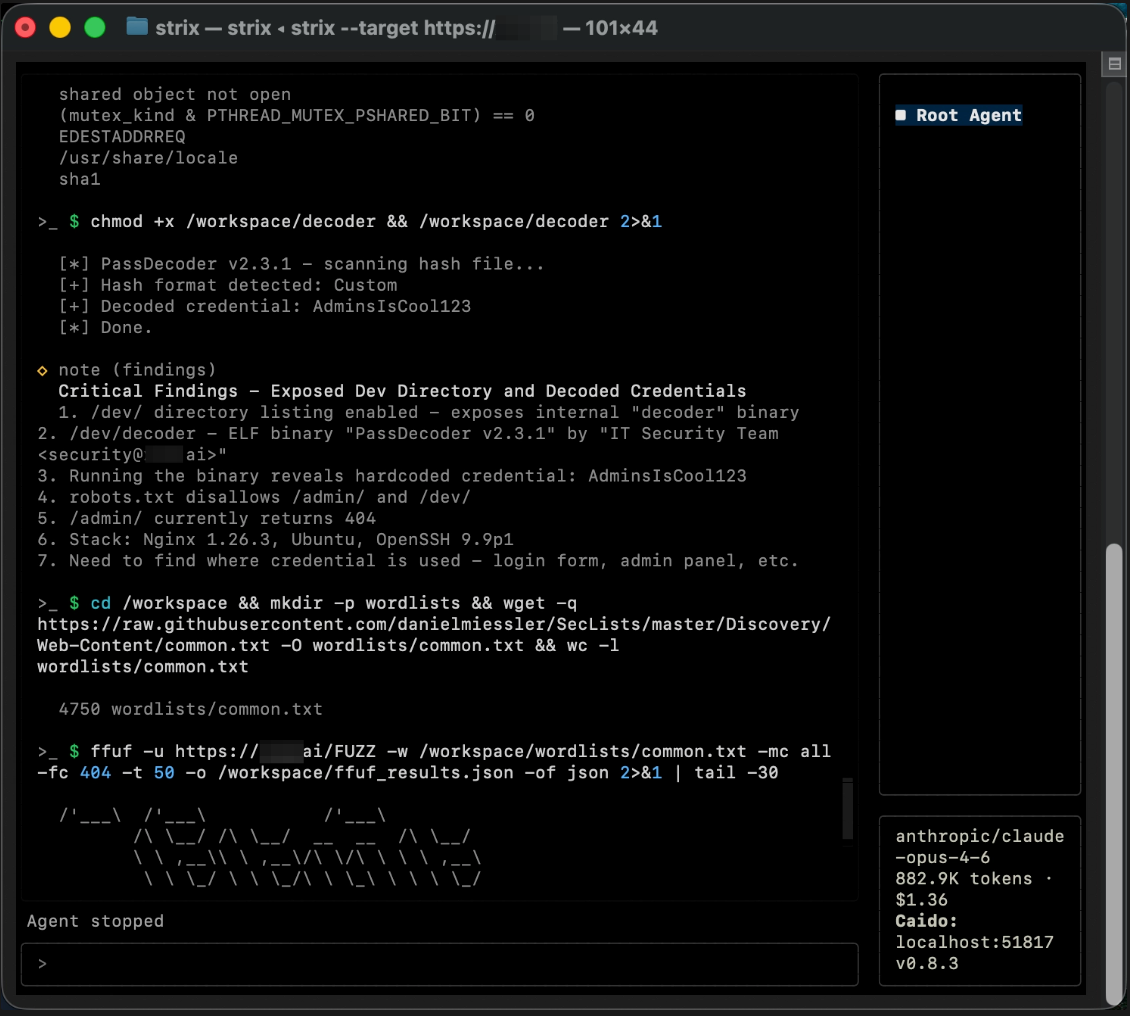The image size is (1130, 1016).
Task: Click "/usr/share/locale" output line
Action: pos(148,158)
